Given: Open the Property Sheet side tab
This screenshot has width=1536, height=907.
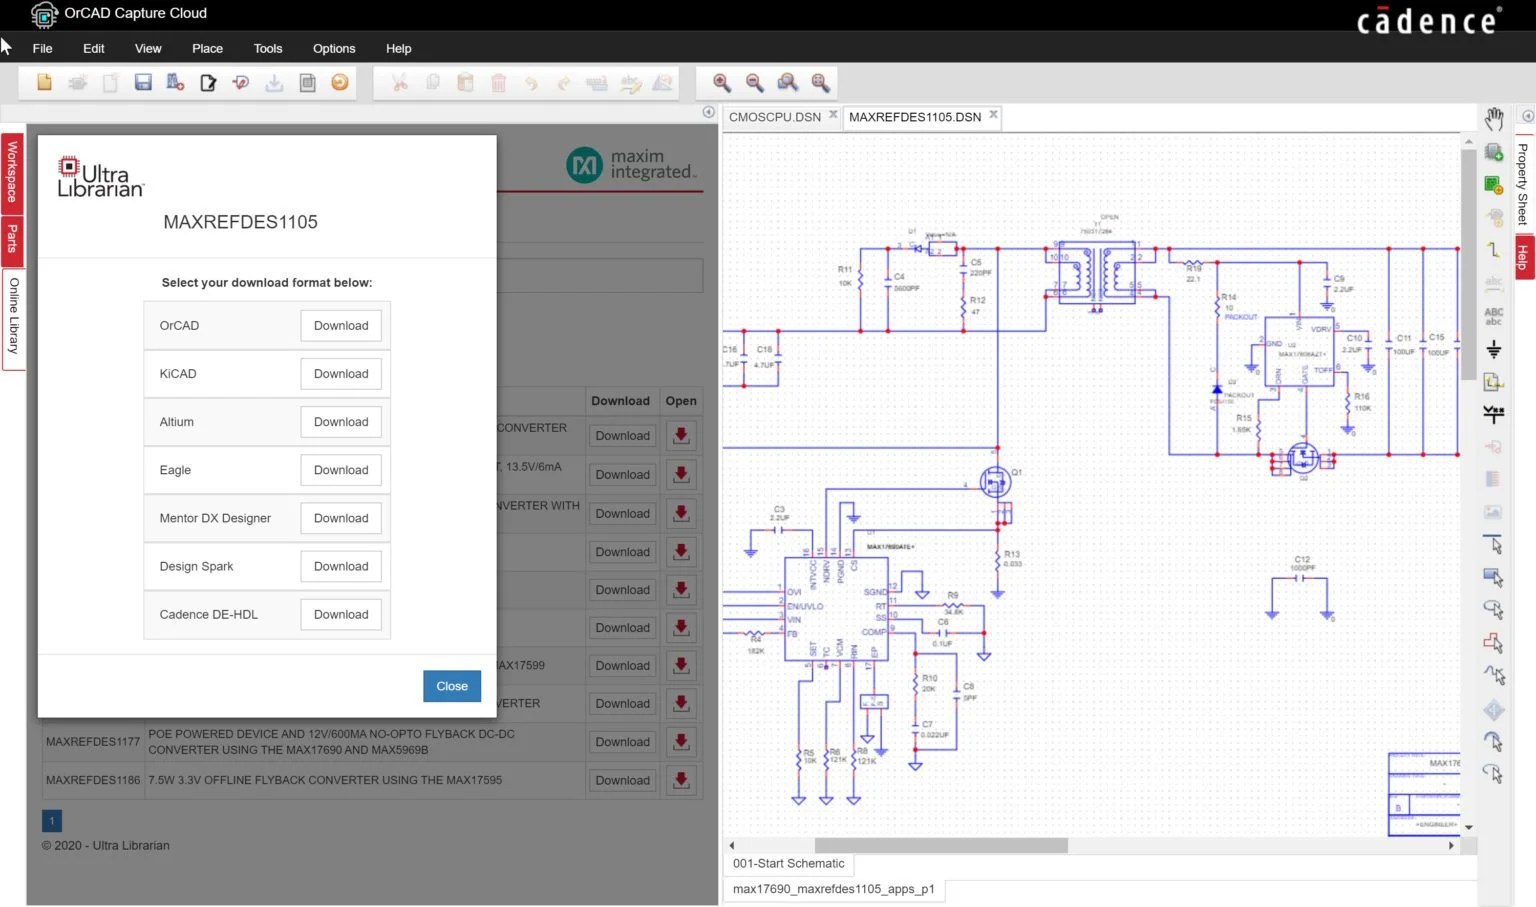Looking at the screenshot, I should pyautogui.click(x=1523, y=184).
